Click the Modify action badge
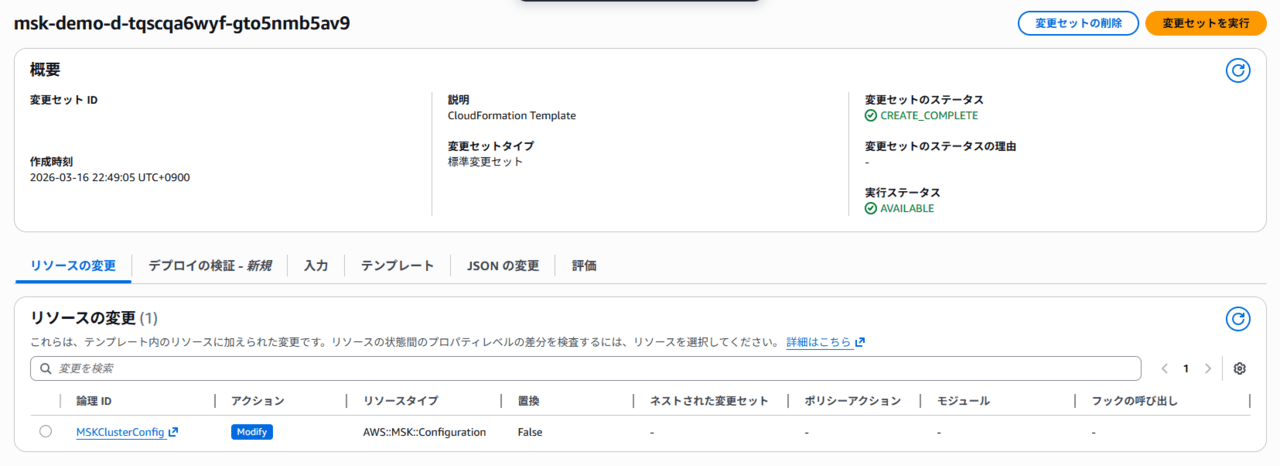1280x466 pixels. click(252, 432)
